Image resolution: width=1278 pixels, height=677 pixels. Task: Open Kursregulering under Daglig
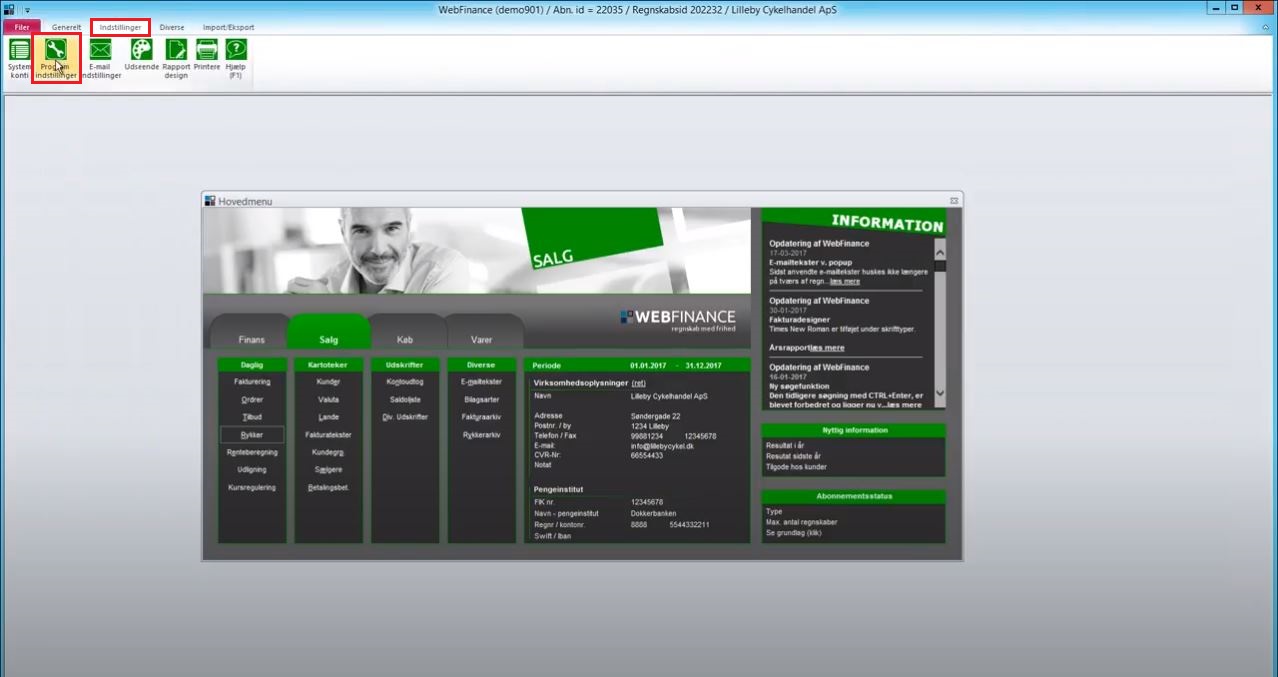(252, 487)
